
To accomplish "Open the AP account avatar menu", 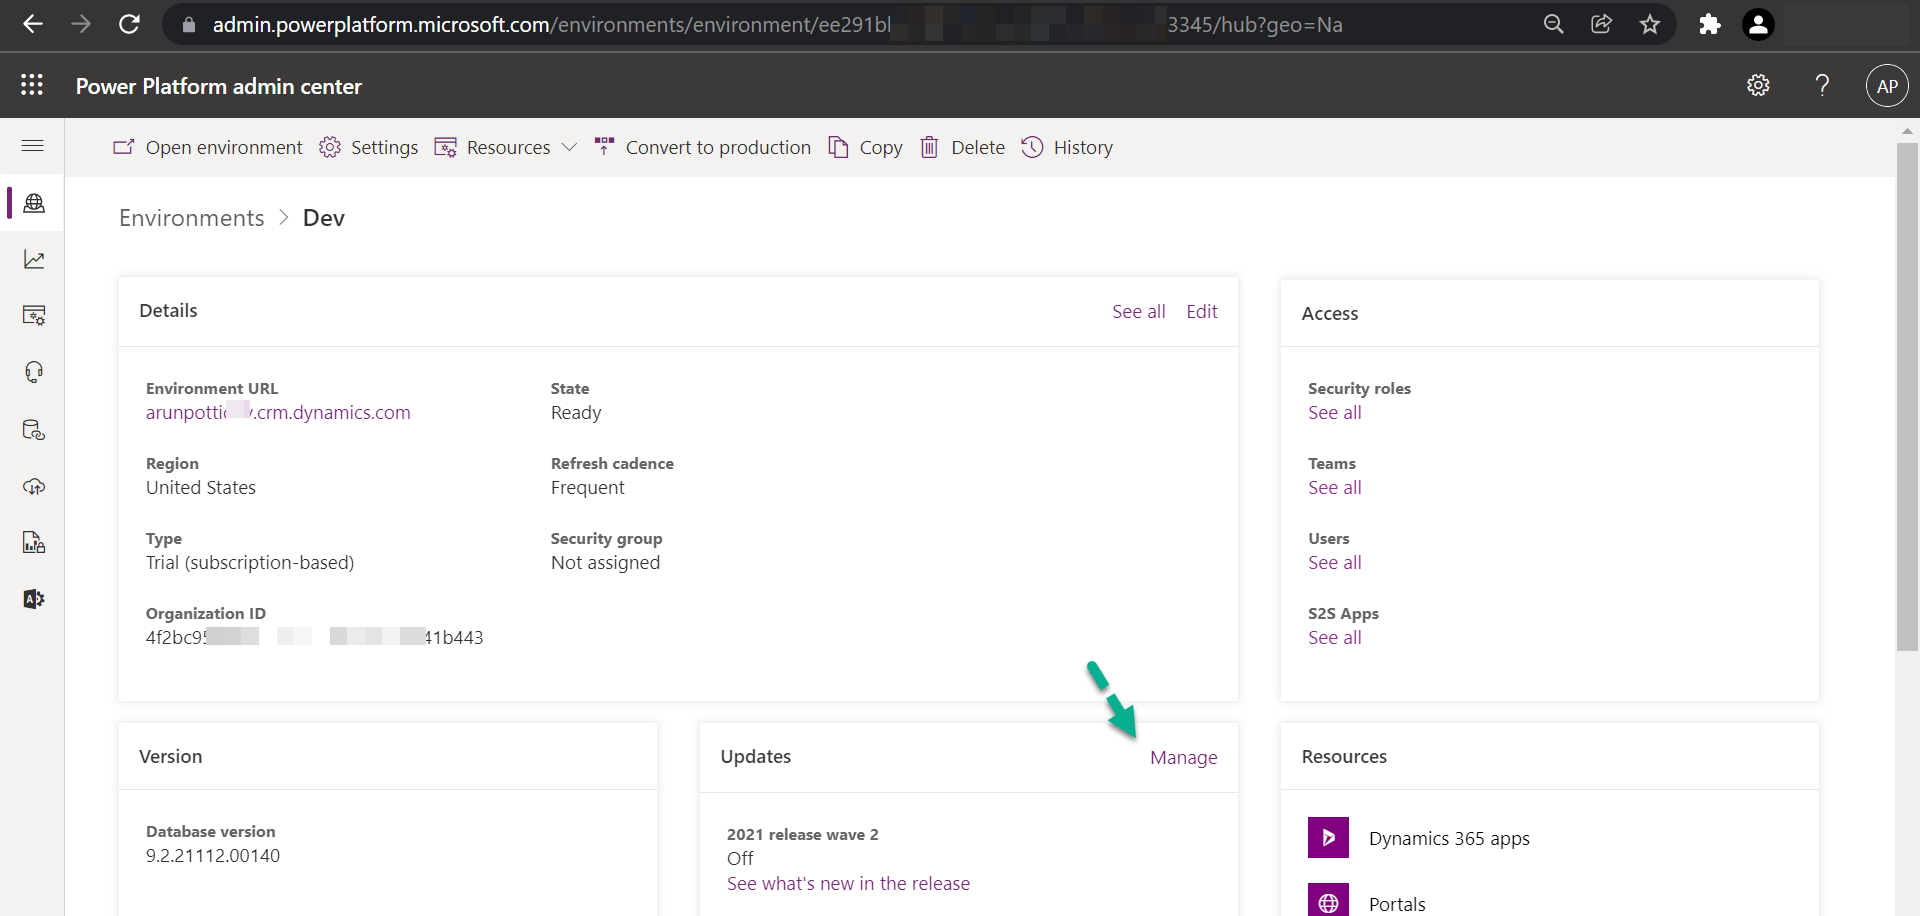I will tap(1887, 86).
